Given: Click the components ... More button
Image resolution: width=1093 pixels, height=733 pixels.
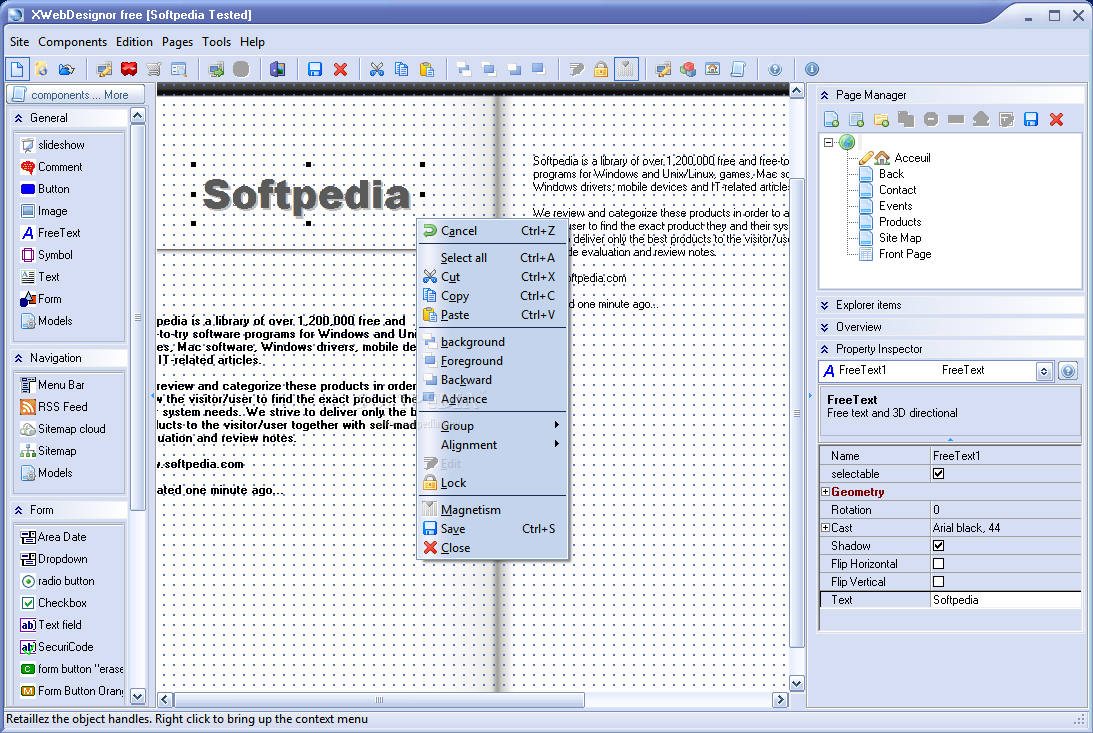Looking at the screenshot, I should (x=75, y=95).
